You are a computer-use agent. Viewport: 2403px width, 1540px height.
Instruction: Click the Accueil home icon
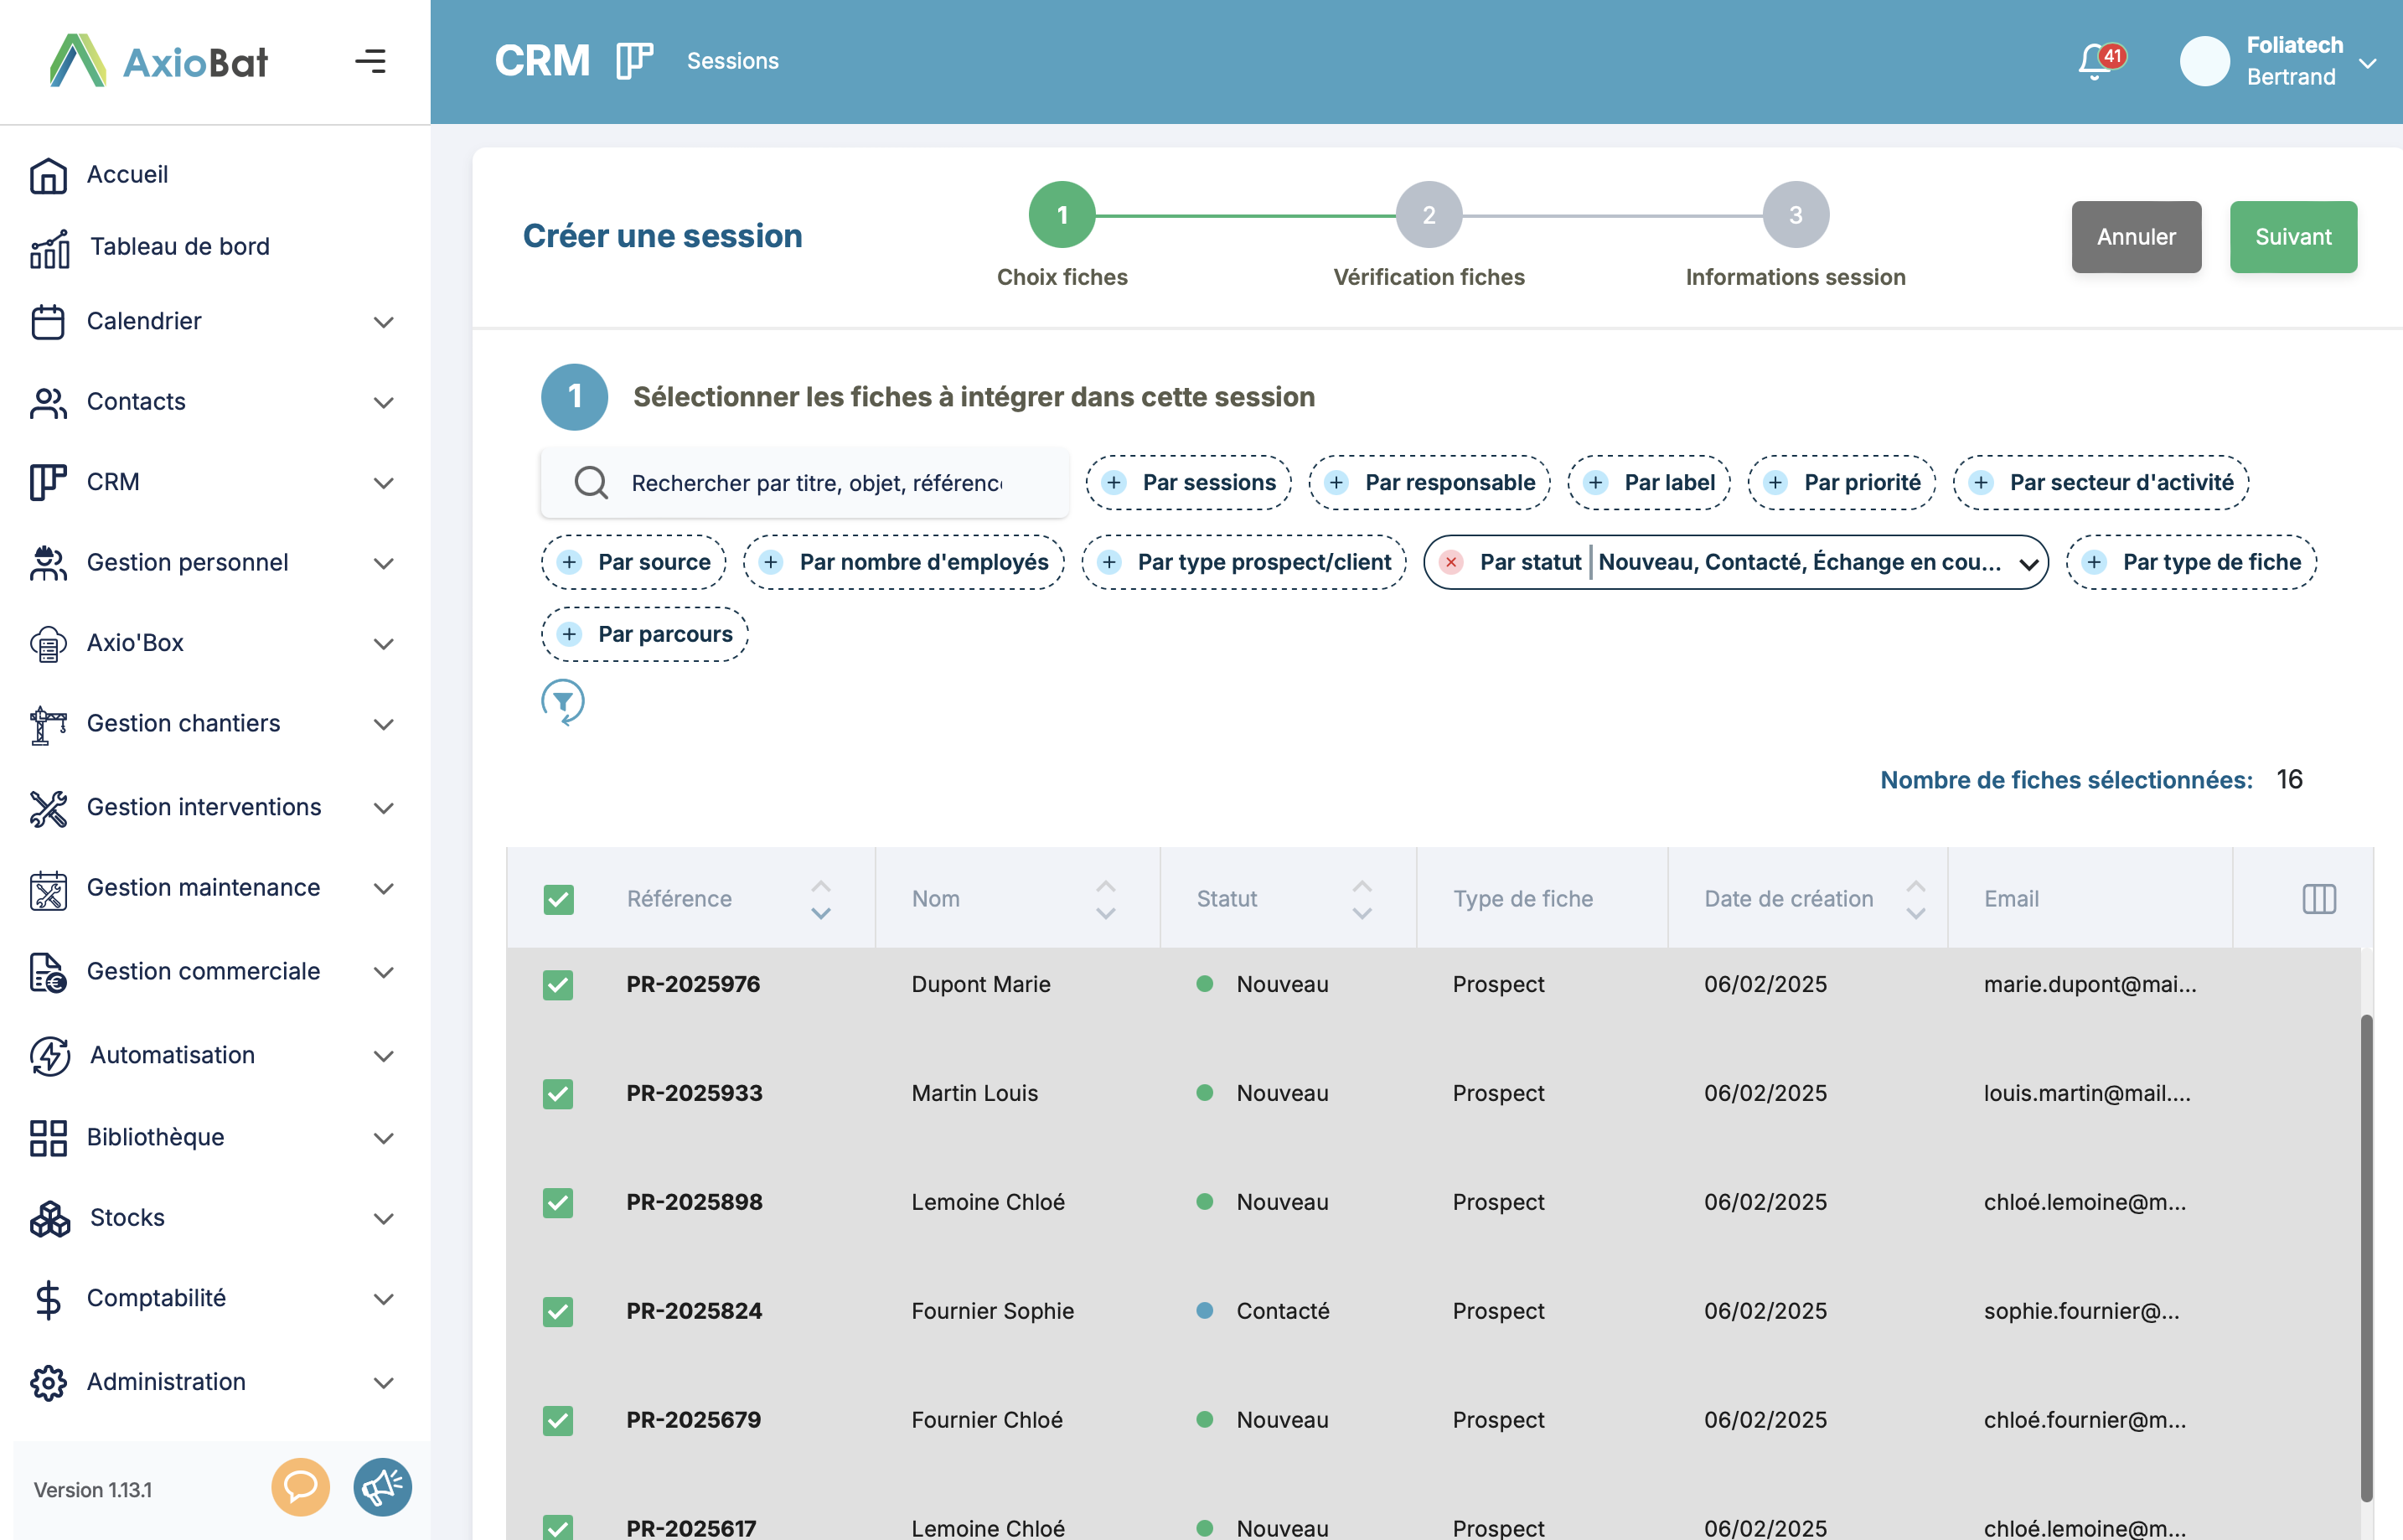point(48,175)
